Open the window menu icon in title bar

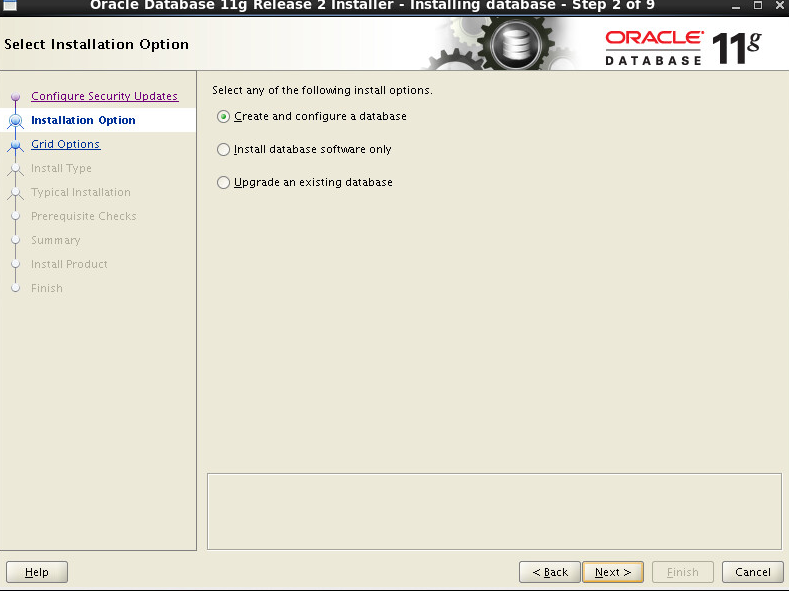(10, 6)
